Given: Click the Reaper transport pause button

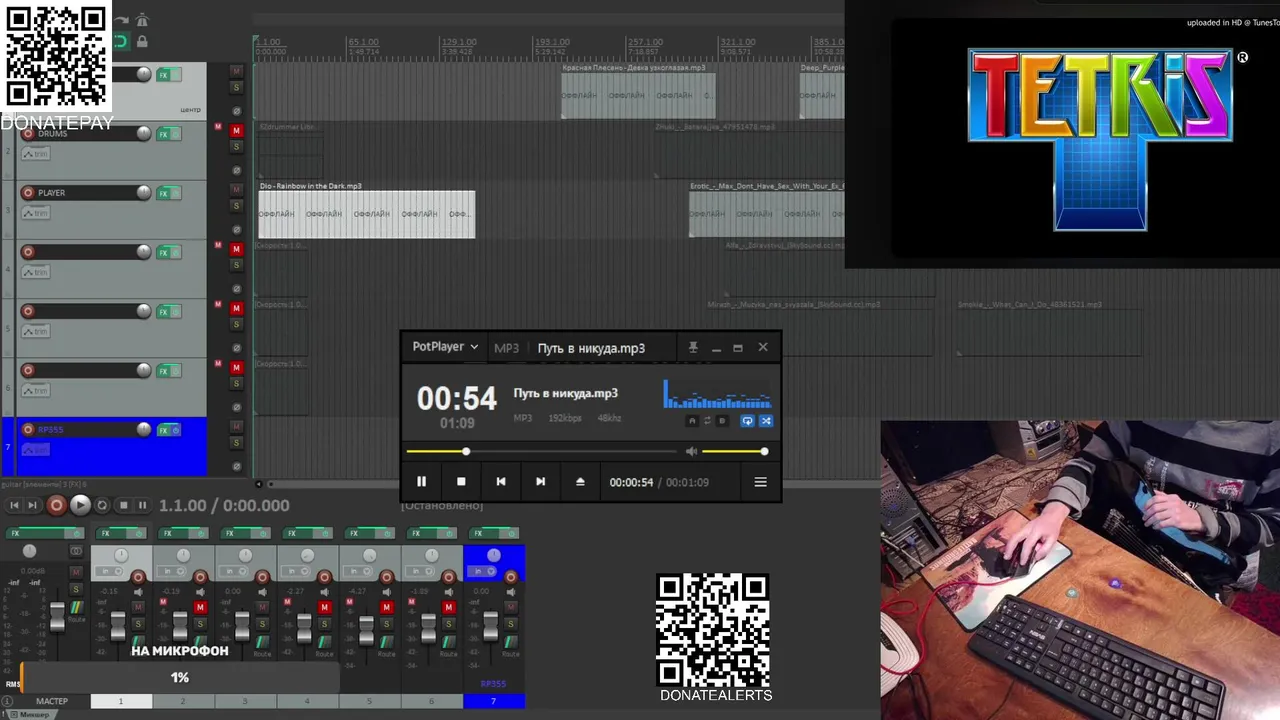Looking at the screenshot, I should [x=142, y=506].
